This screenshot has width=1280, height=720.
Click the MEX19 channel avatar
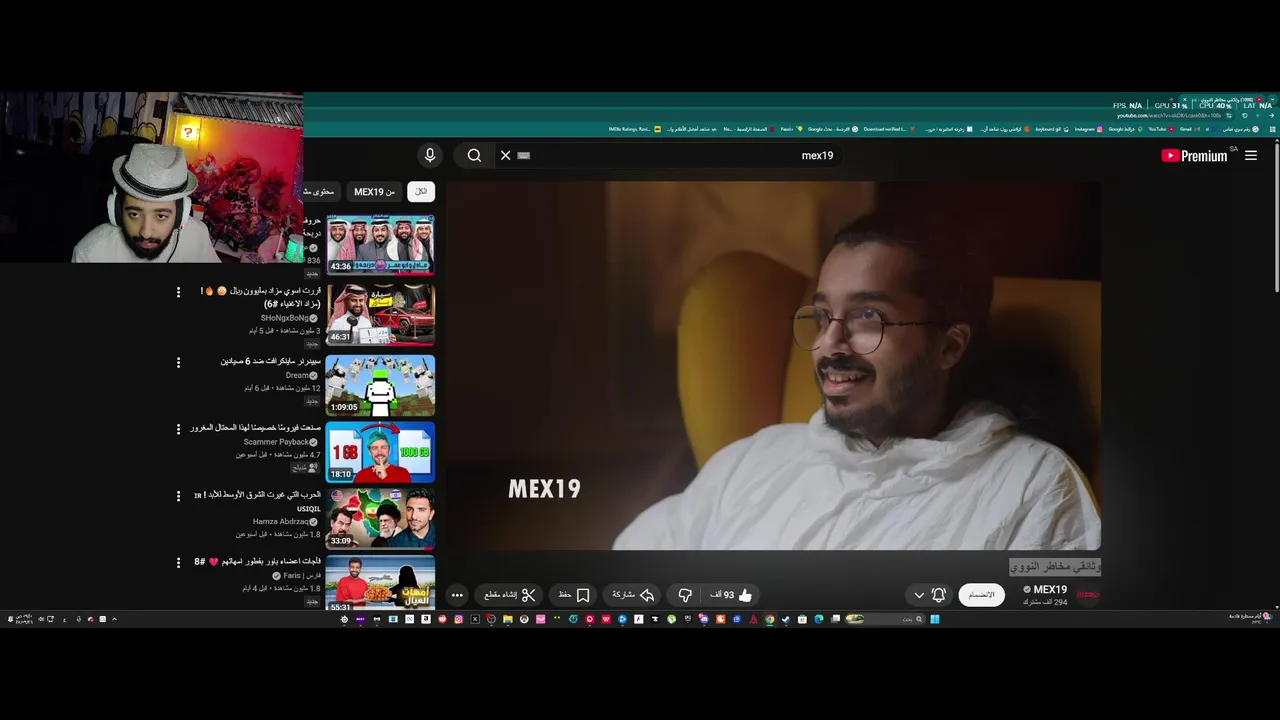(1088, 595)
